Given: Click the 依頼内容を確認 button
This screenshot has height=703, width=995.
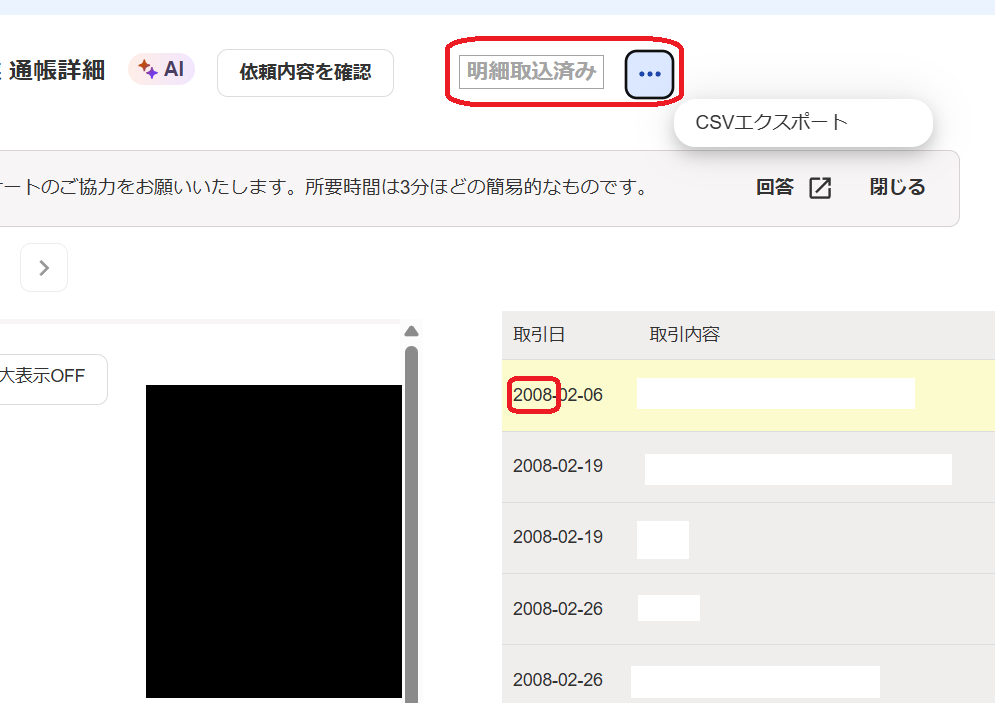Looking at the screenshot, I should [x=305, y=73].
